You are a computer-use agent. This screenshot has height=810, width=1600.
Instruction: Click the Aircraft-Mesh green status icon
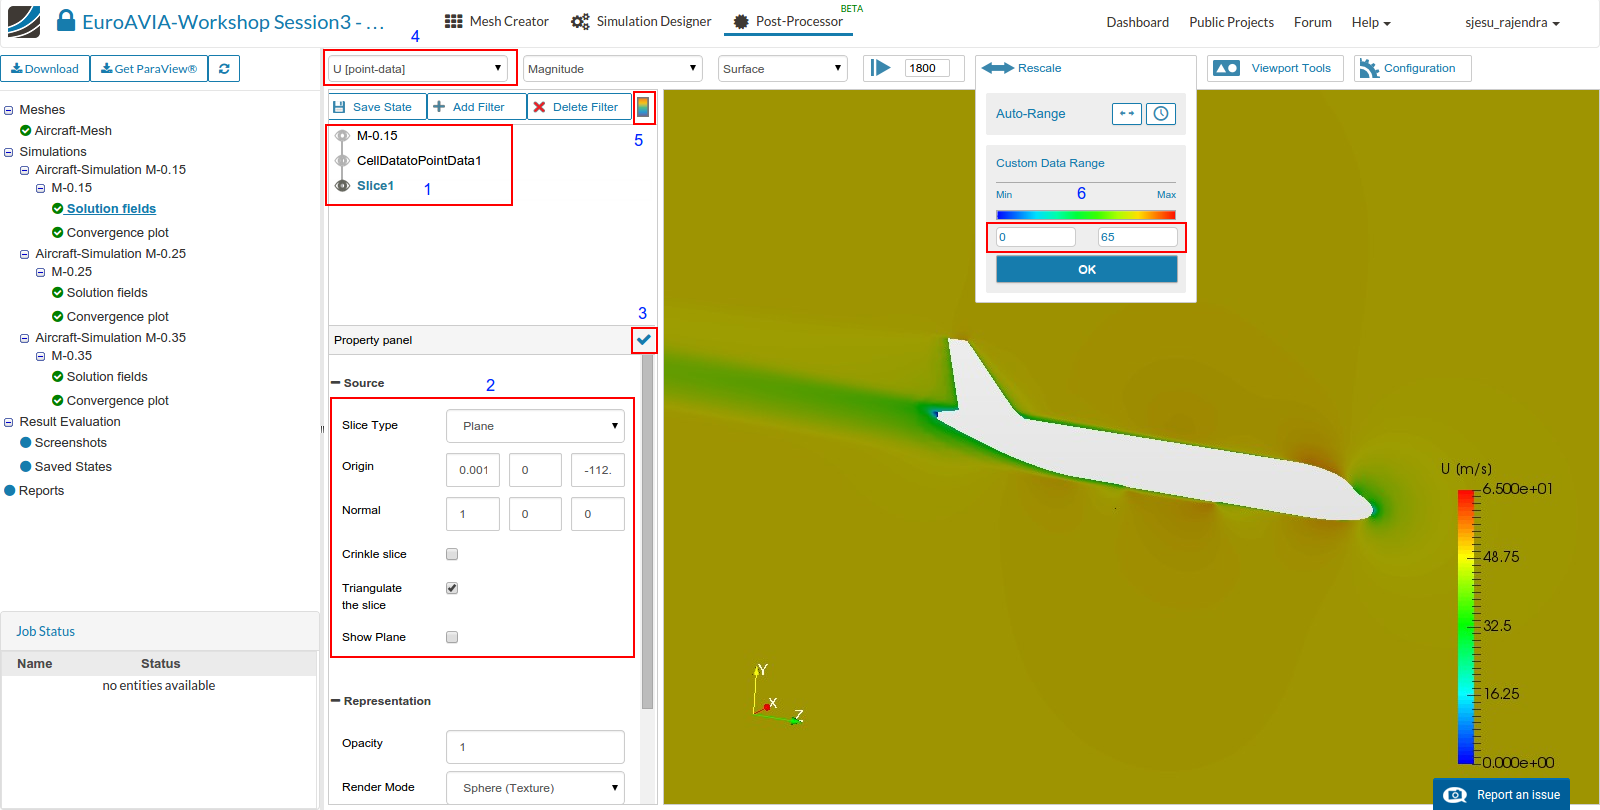[x=26, y=130]
